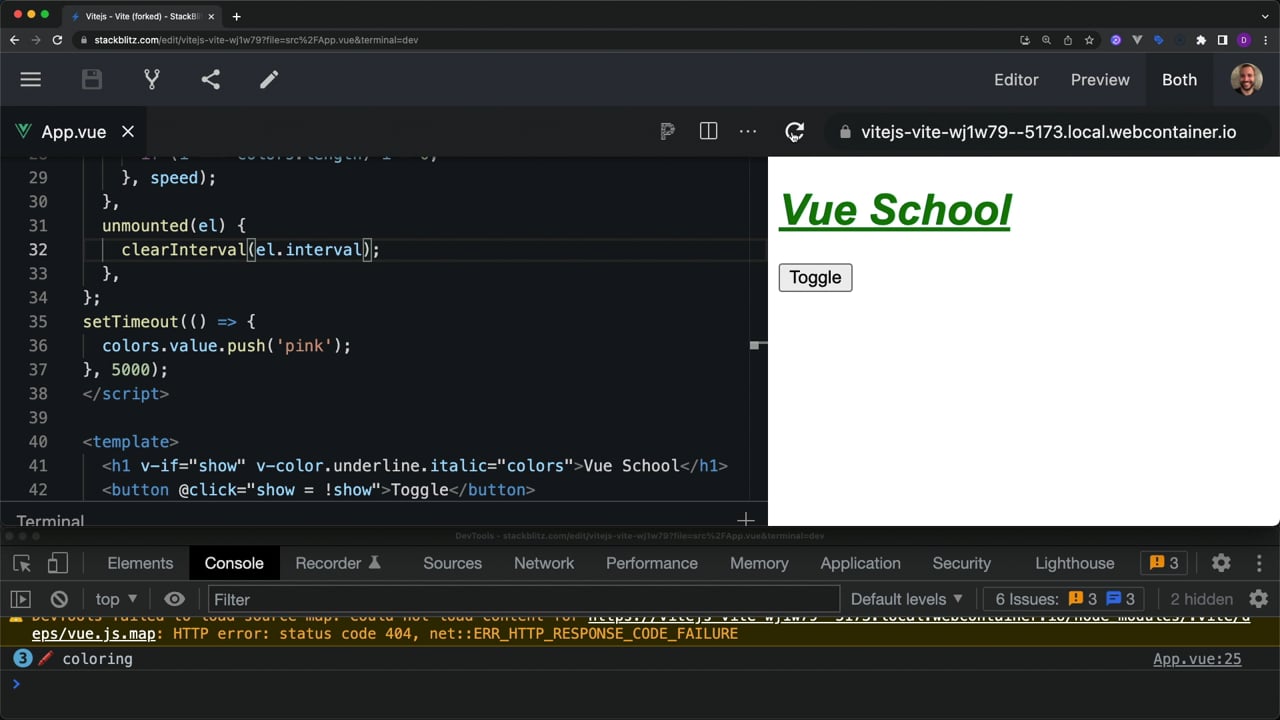Open the StackBlitz hamburger menu
The width and height of the screenshot is (1280, 720).
pos(31,80)
